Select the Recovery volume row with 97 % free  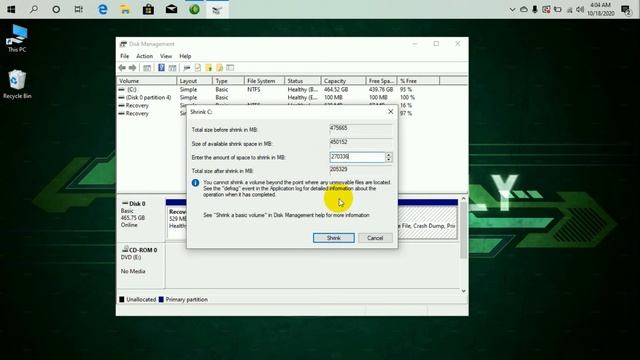pos(292,113)
